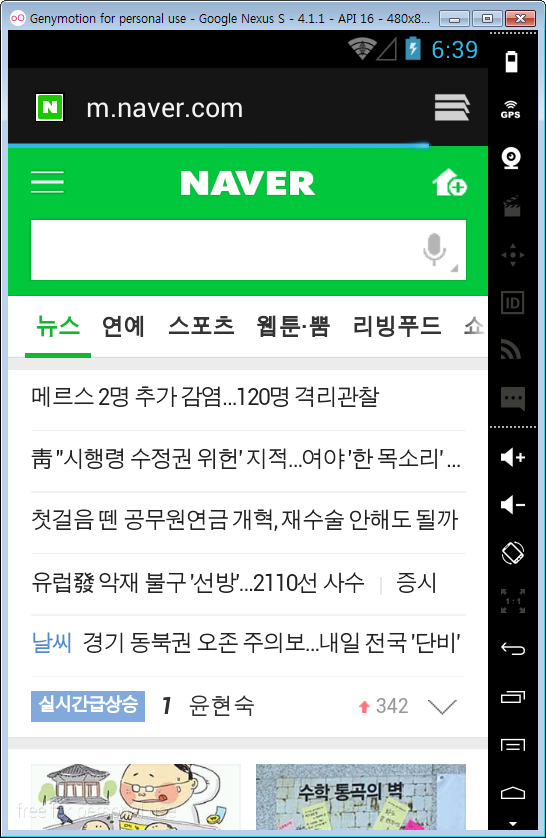
Task: Open the Genymotion battery settings
Action: pos(511,62)
